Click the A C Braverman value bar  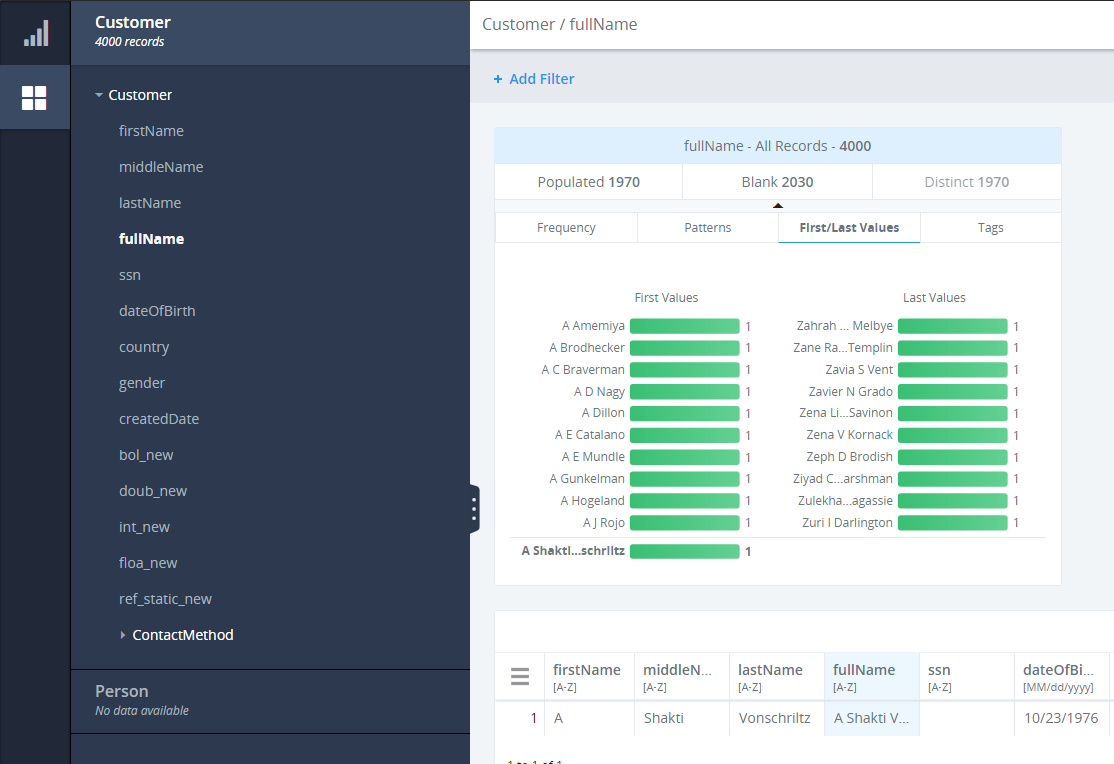pyautogui.click(x=685, y=370)
